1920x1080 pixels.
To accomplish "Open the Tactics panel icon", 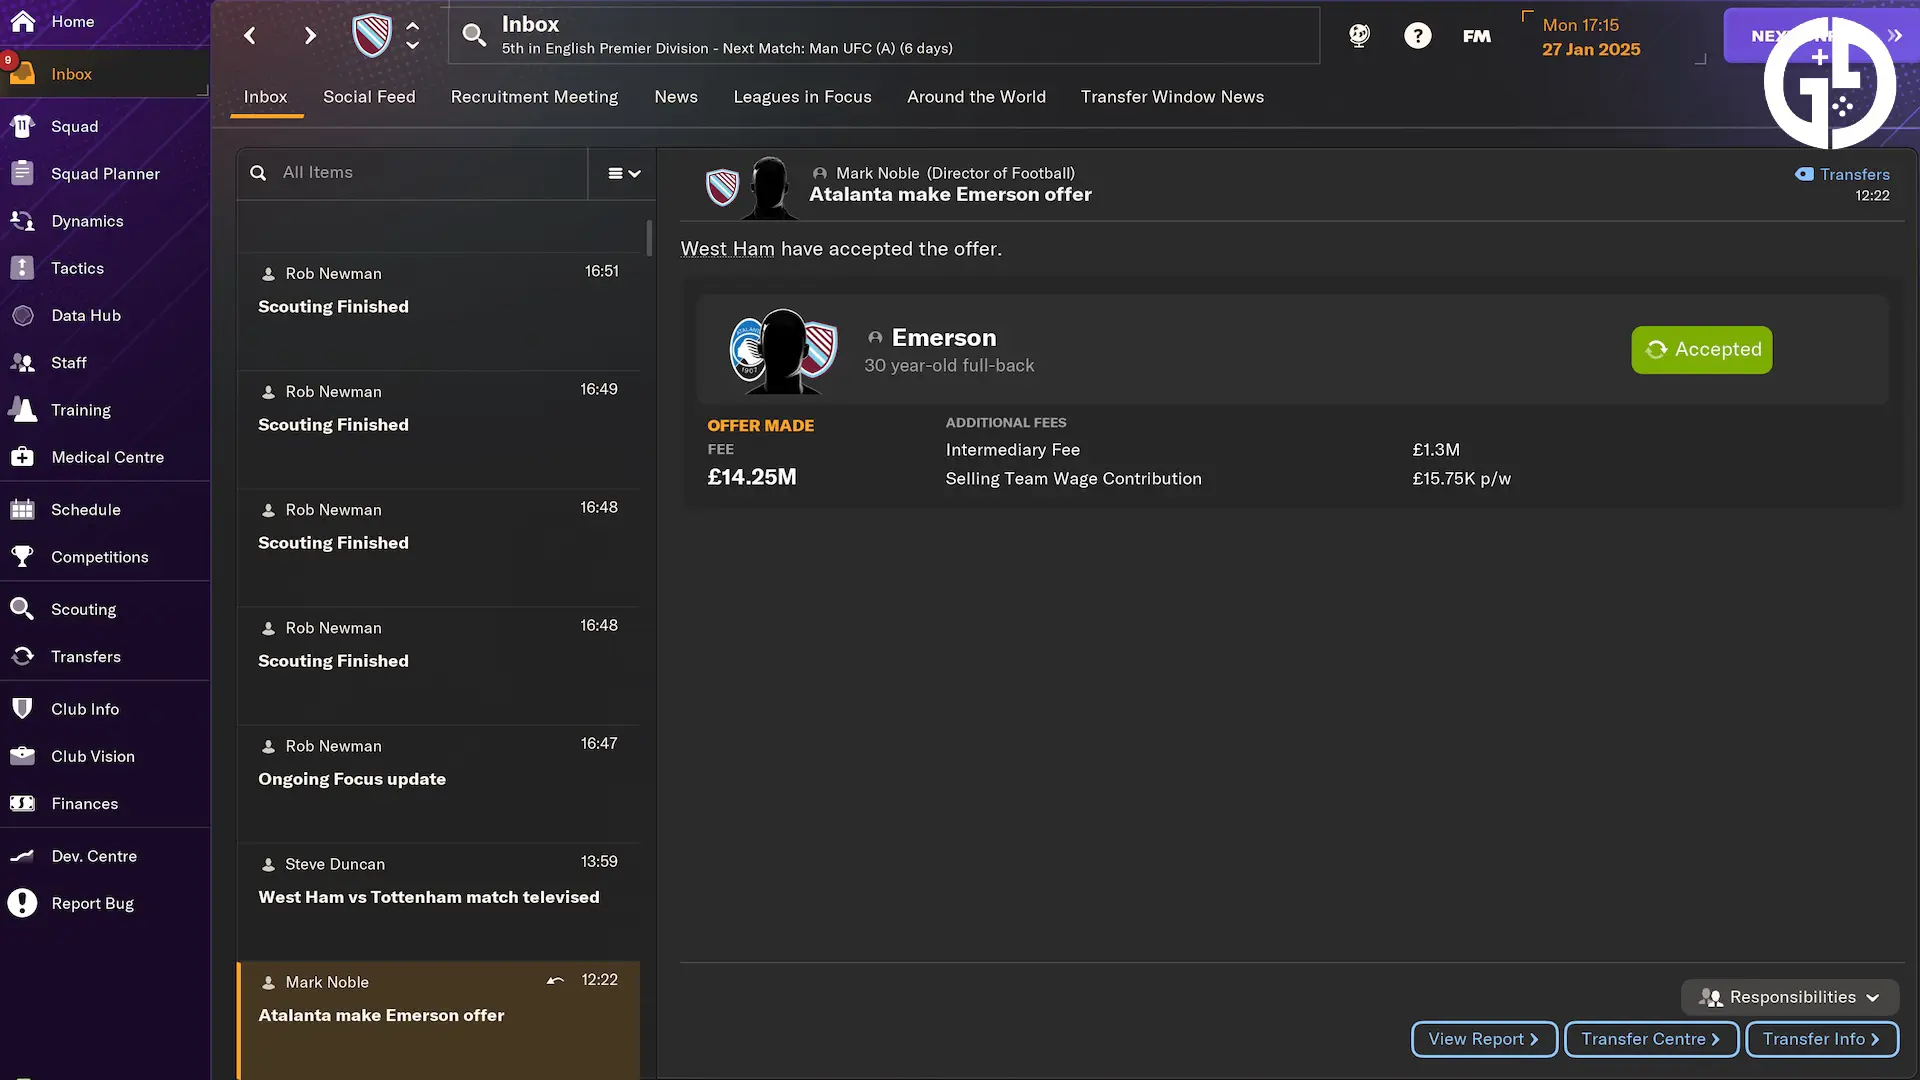I will click(22, 269).
